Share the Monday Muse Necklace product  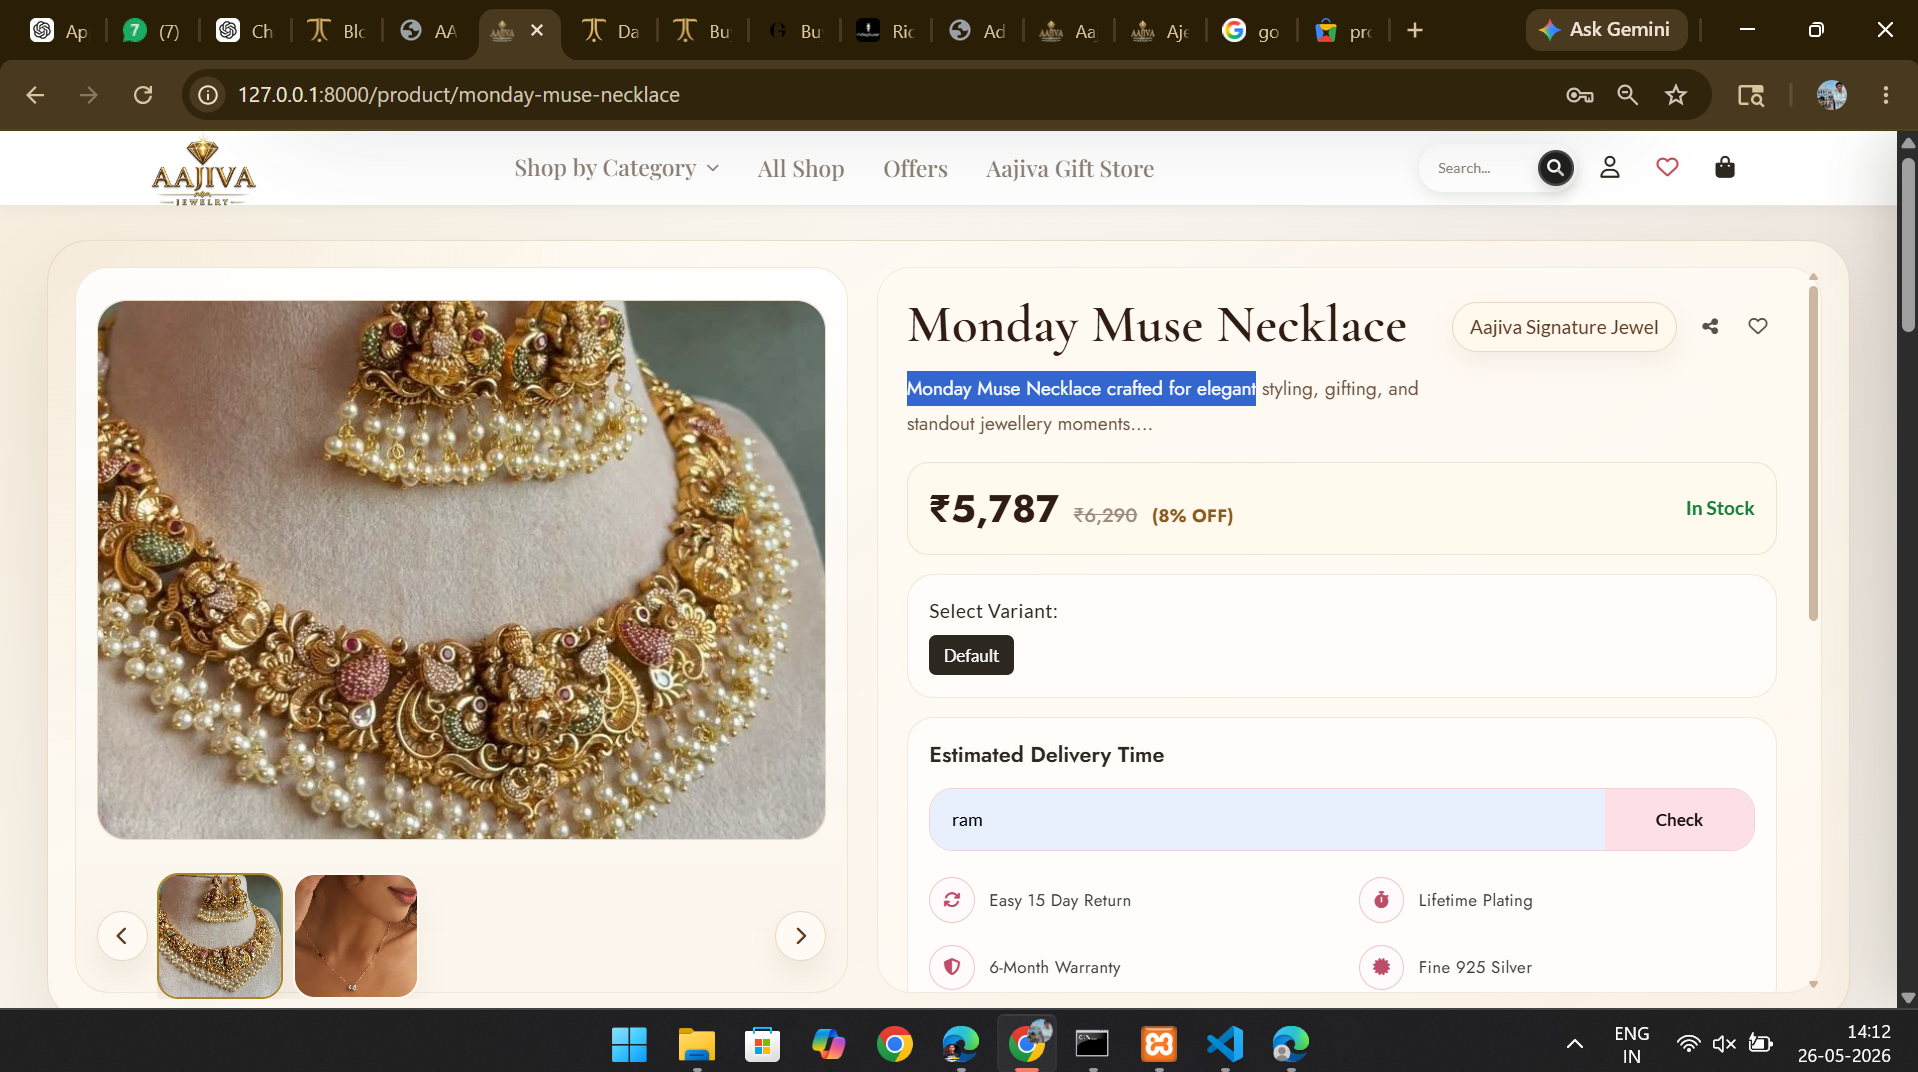coord(1710,326)
